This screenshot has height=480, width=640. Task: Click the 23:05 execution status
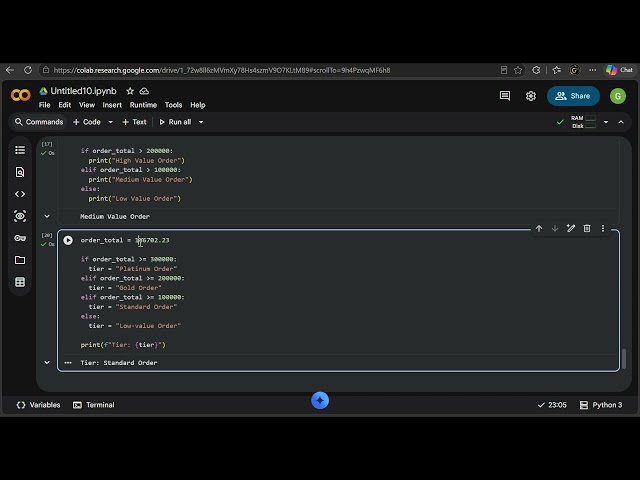[552, 405]
